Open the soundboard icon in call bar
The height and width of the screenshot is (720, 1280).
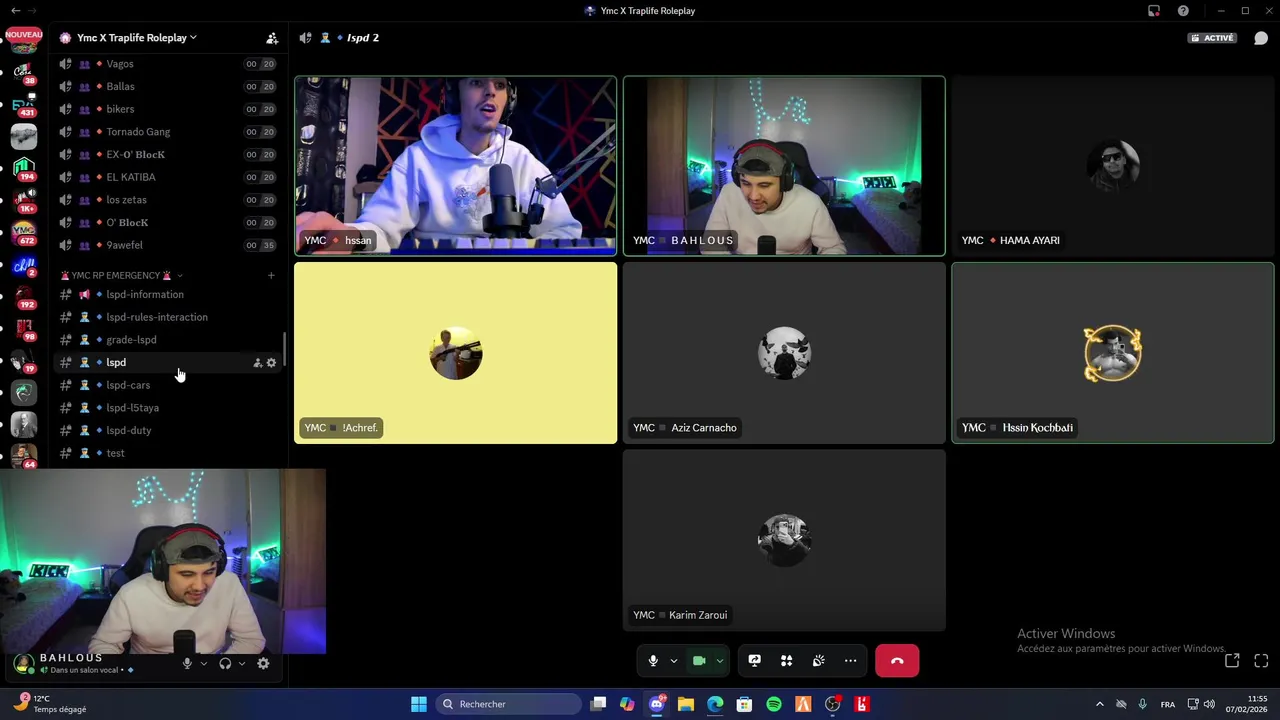[819, 661]
